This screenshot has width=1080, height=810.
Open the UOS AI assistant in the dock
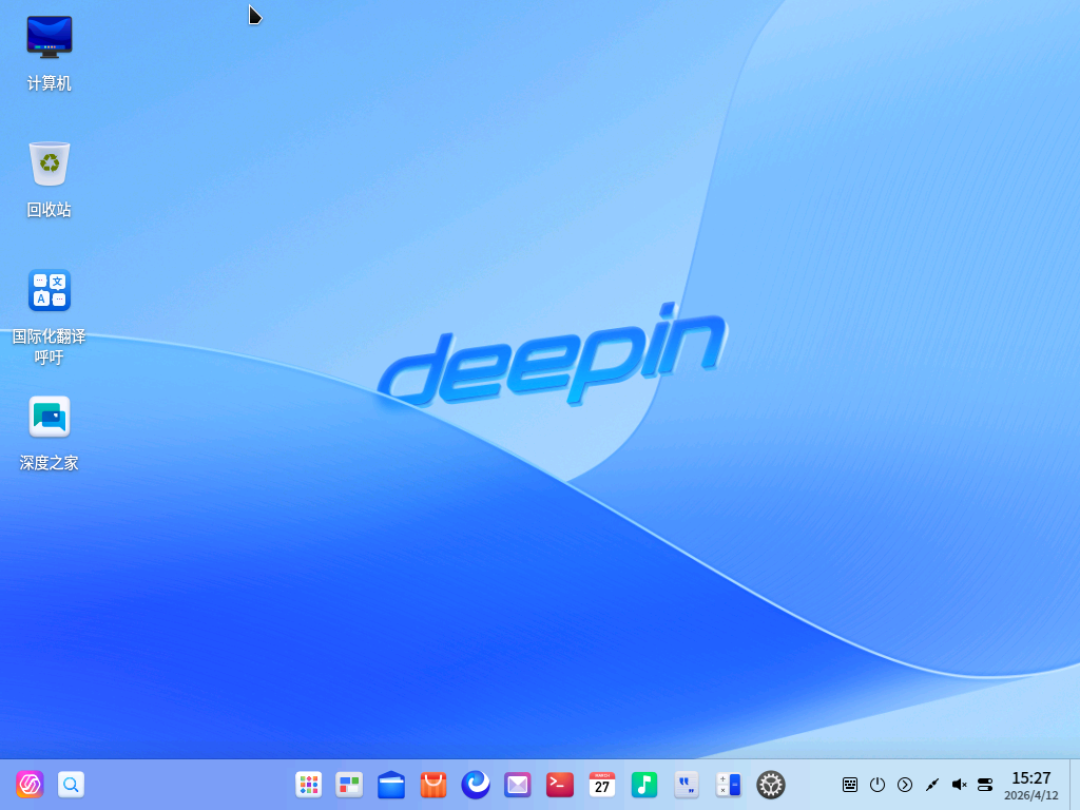coord(30,784)
